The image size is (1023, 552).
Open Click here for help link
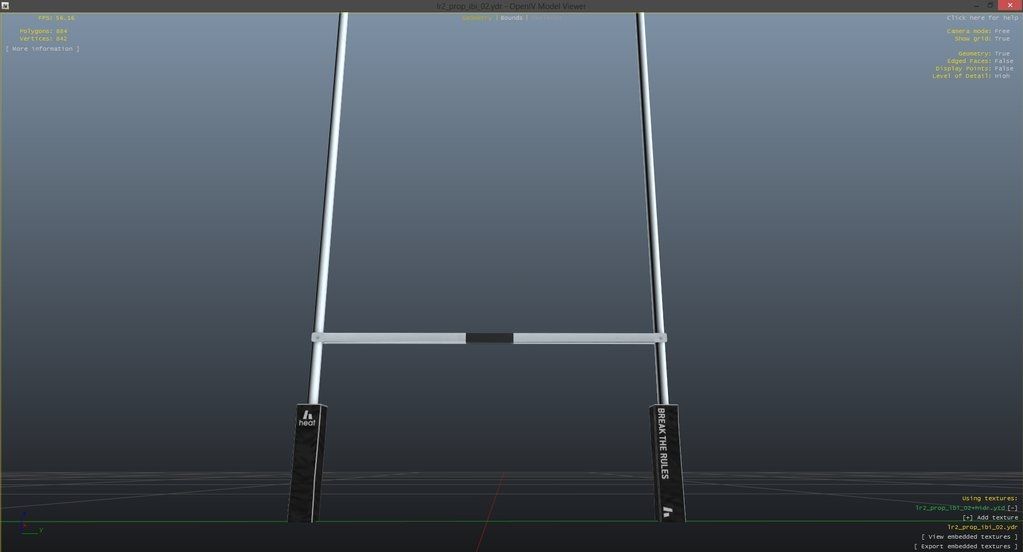983,18
